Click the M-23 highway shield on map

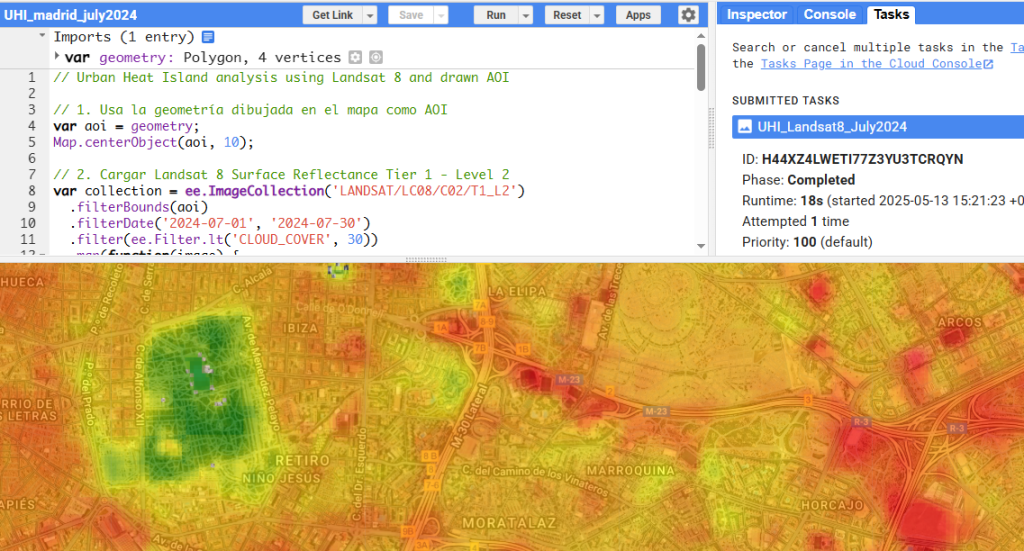point(569,380)
